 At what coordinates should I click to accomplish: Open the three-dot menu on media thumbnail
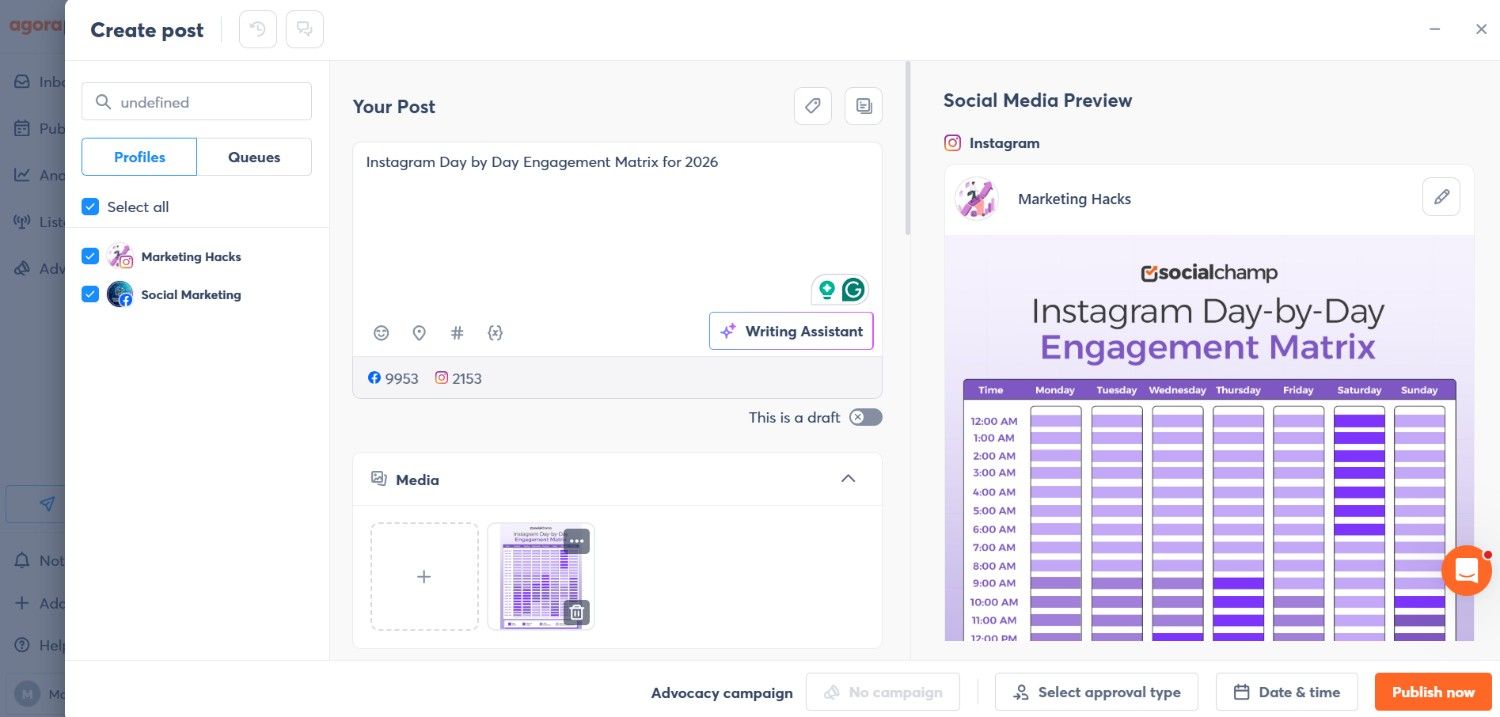[576, 541]
